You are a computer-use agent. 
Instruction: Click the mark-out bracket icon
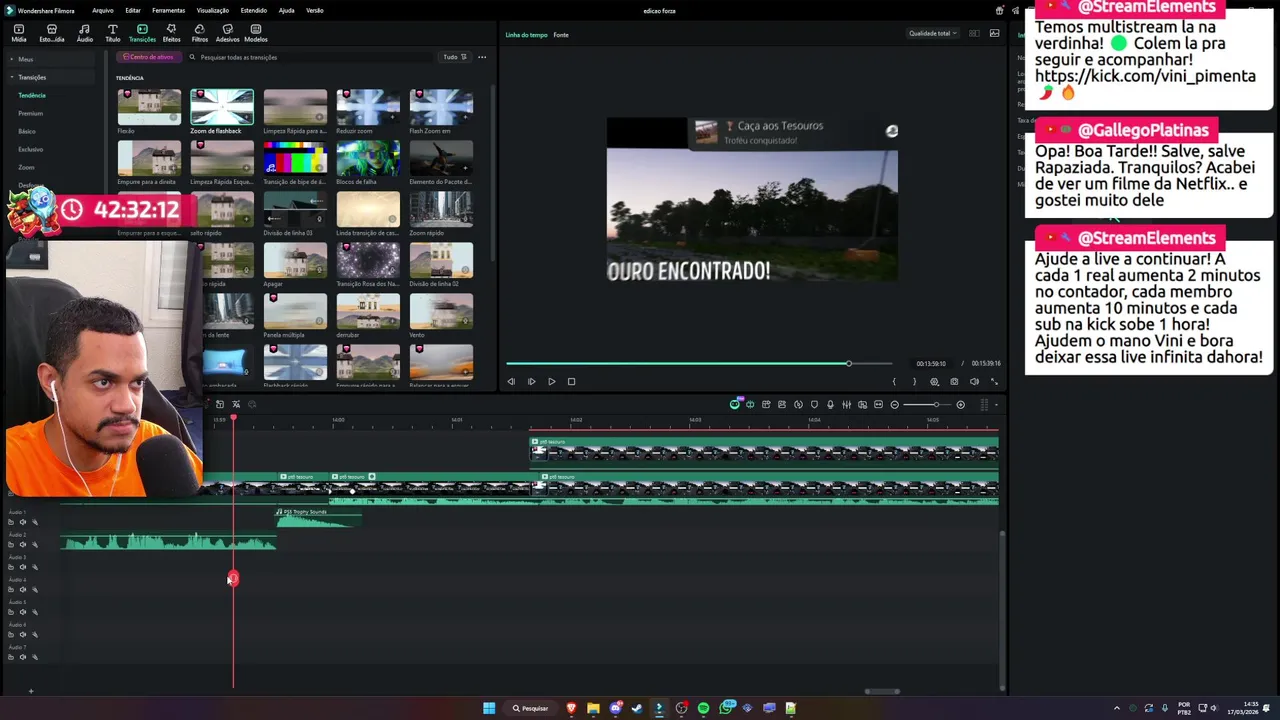pyautogui.click(x=914, y=381)
